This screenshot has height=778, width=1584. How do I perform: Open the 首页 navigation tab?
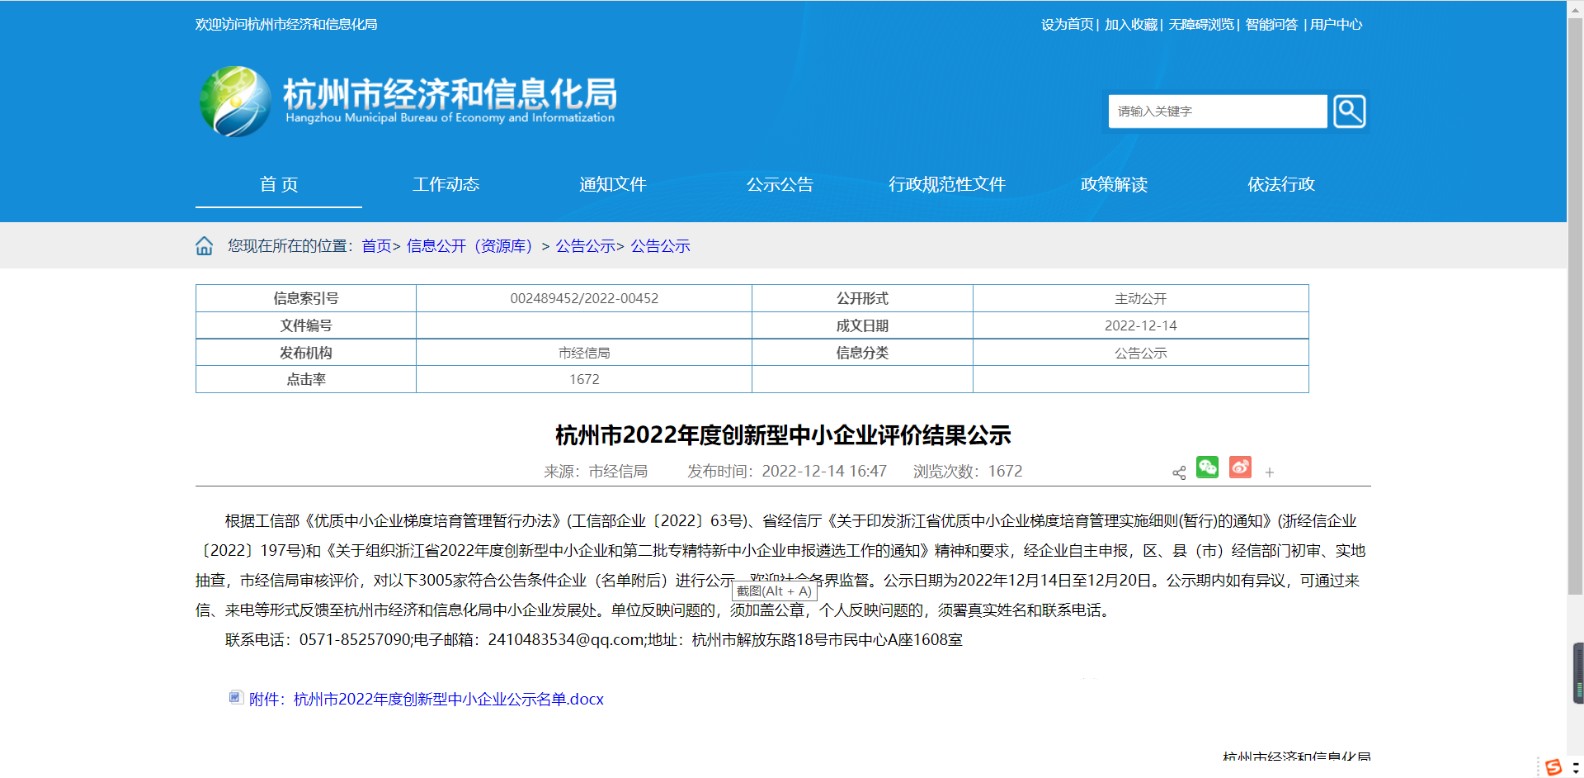tap(278, 184)
